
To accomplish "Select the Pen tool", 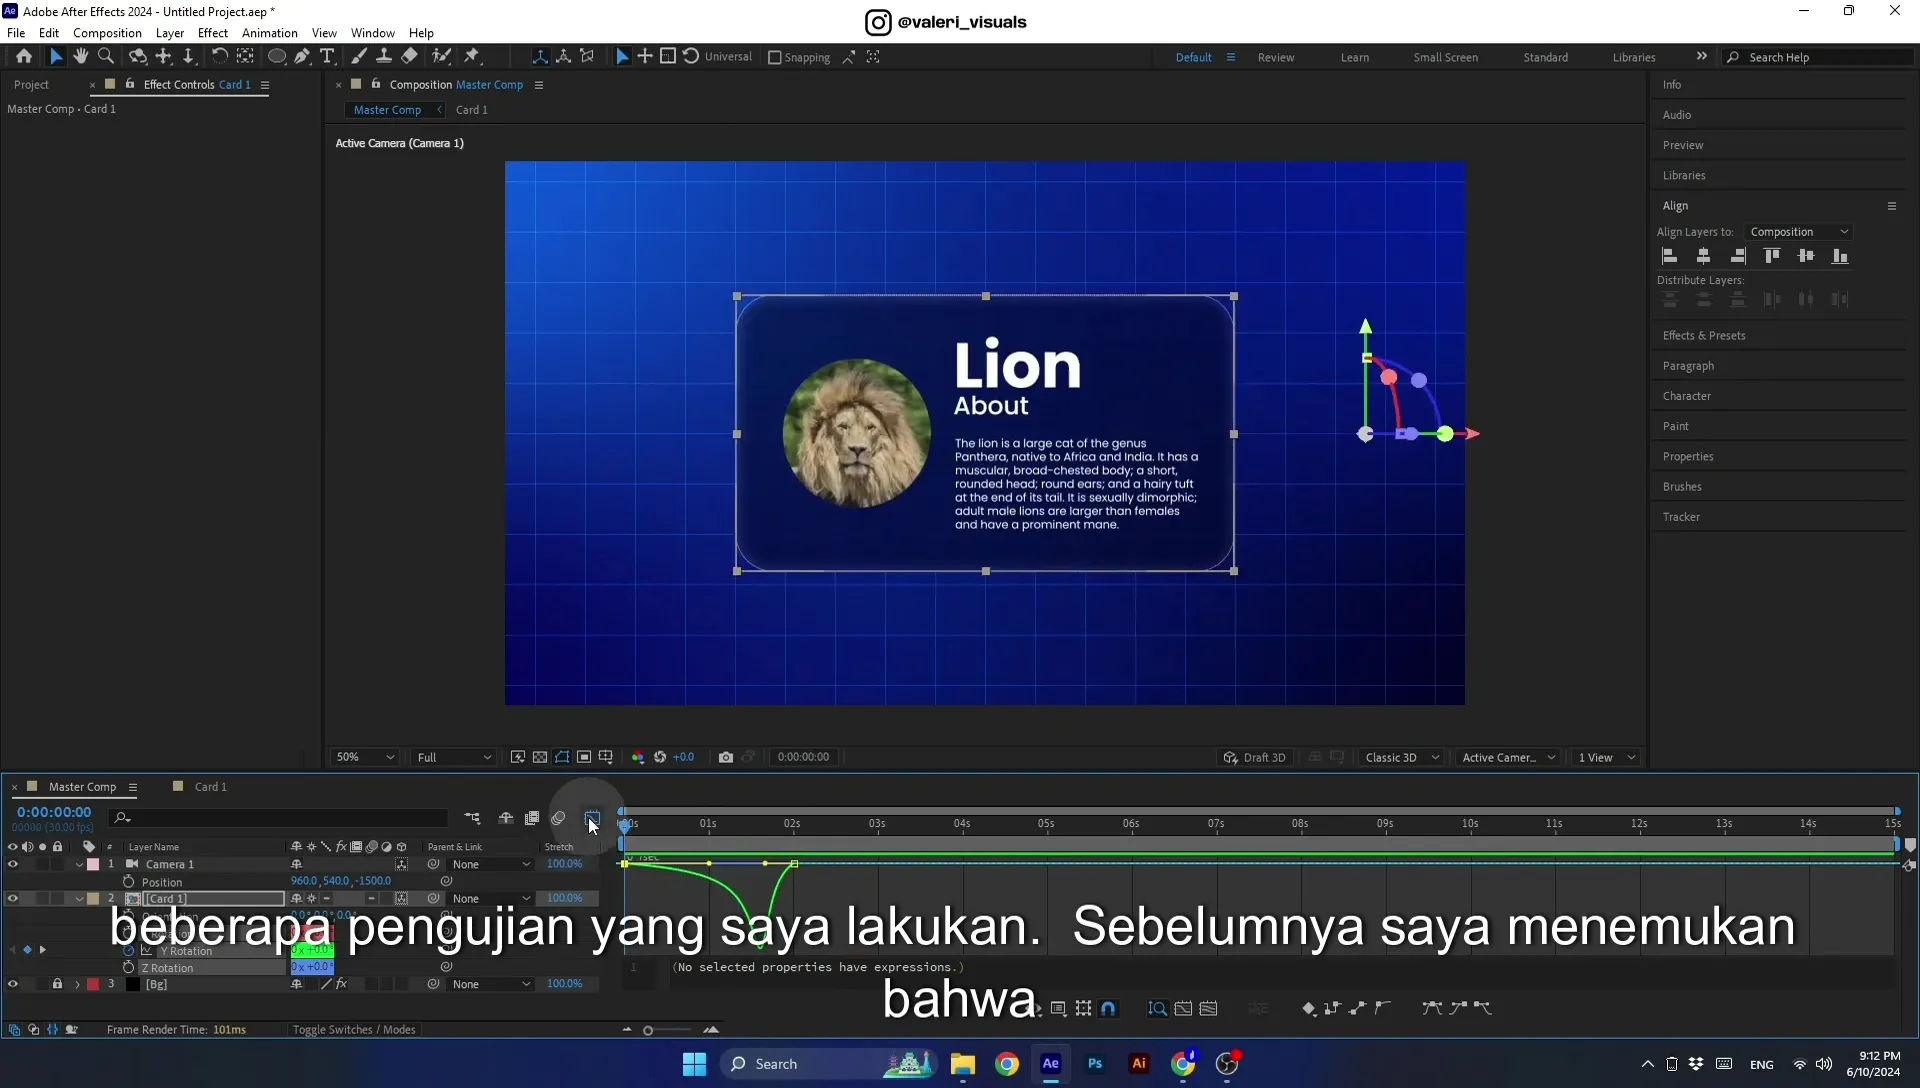I will click(x=302, y=57).
